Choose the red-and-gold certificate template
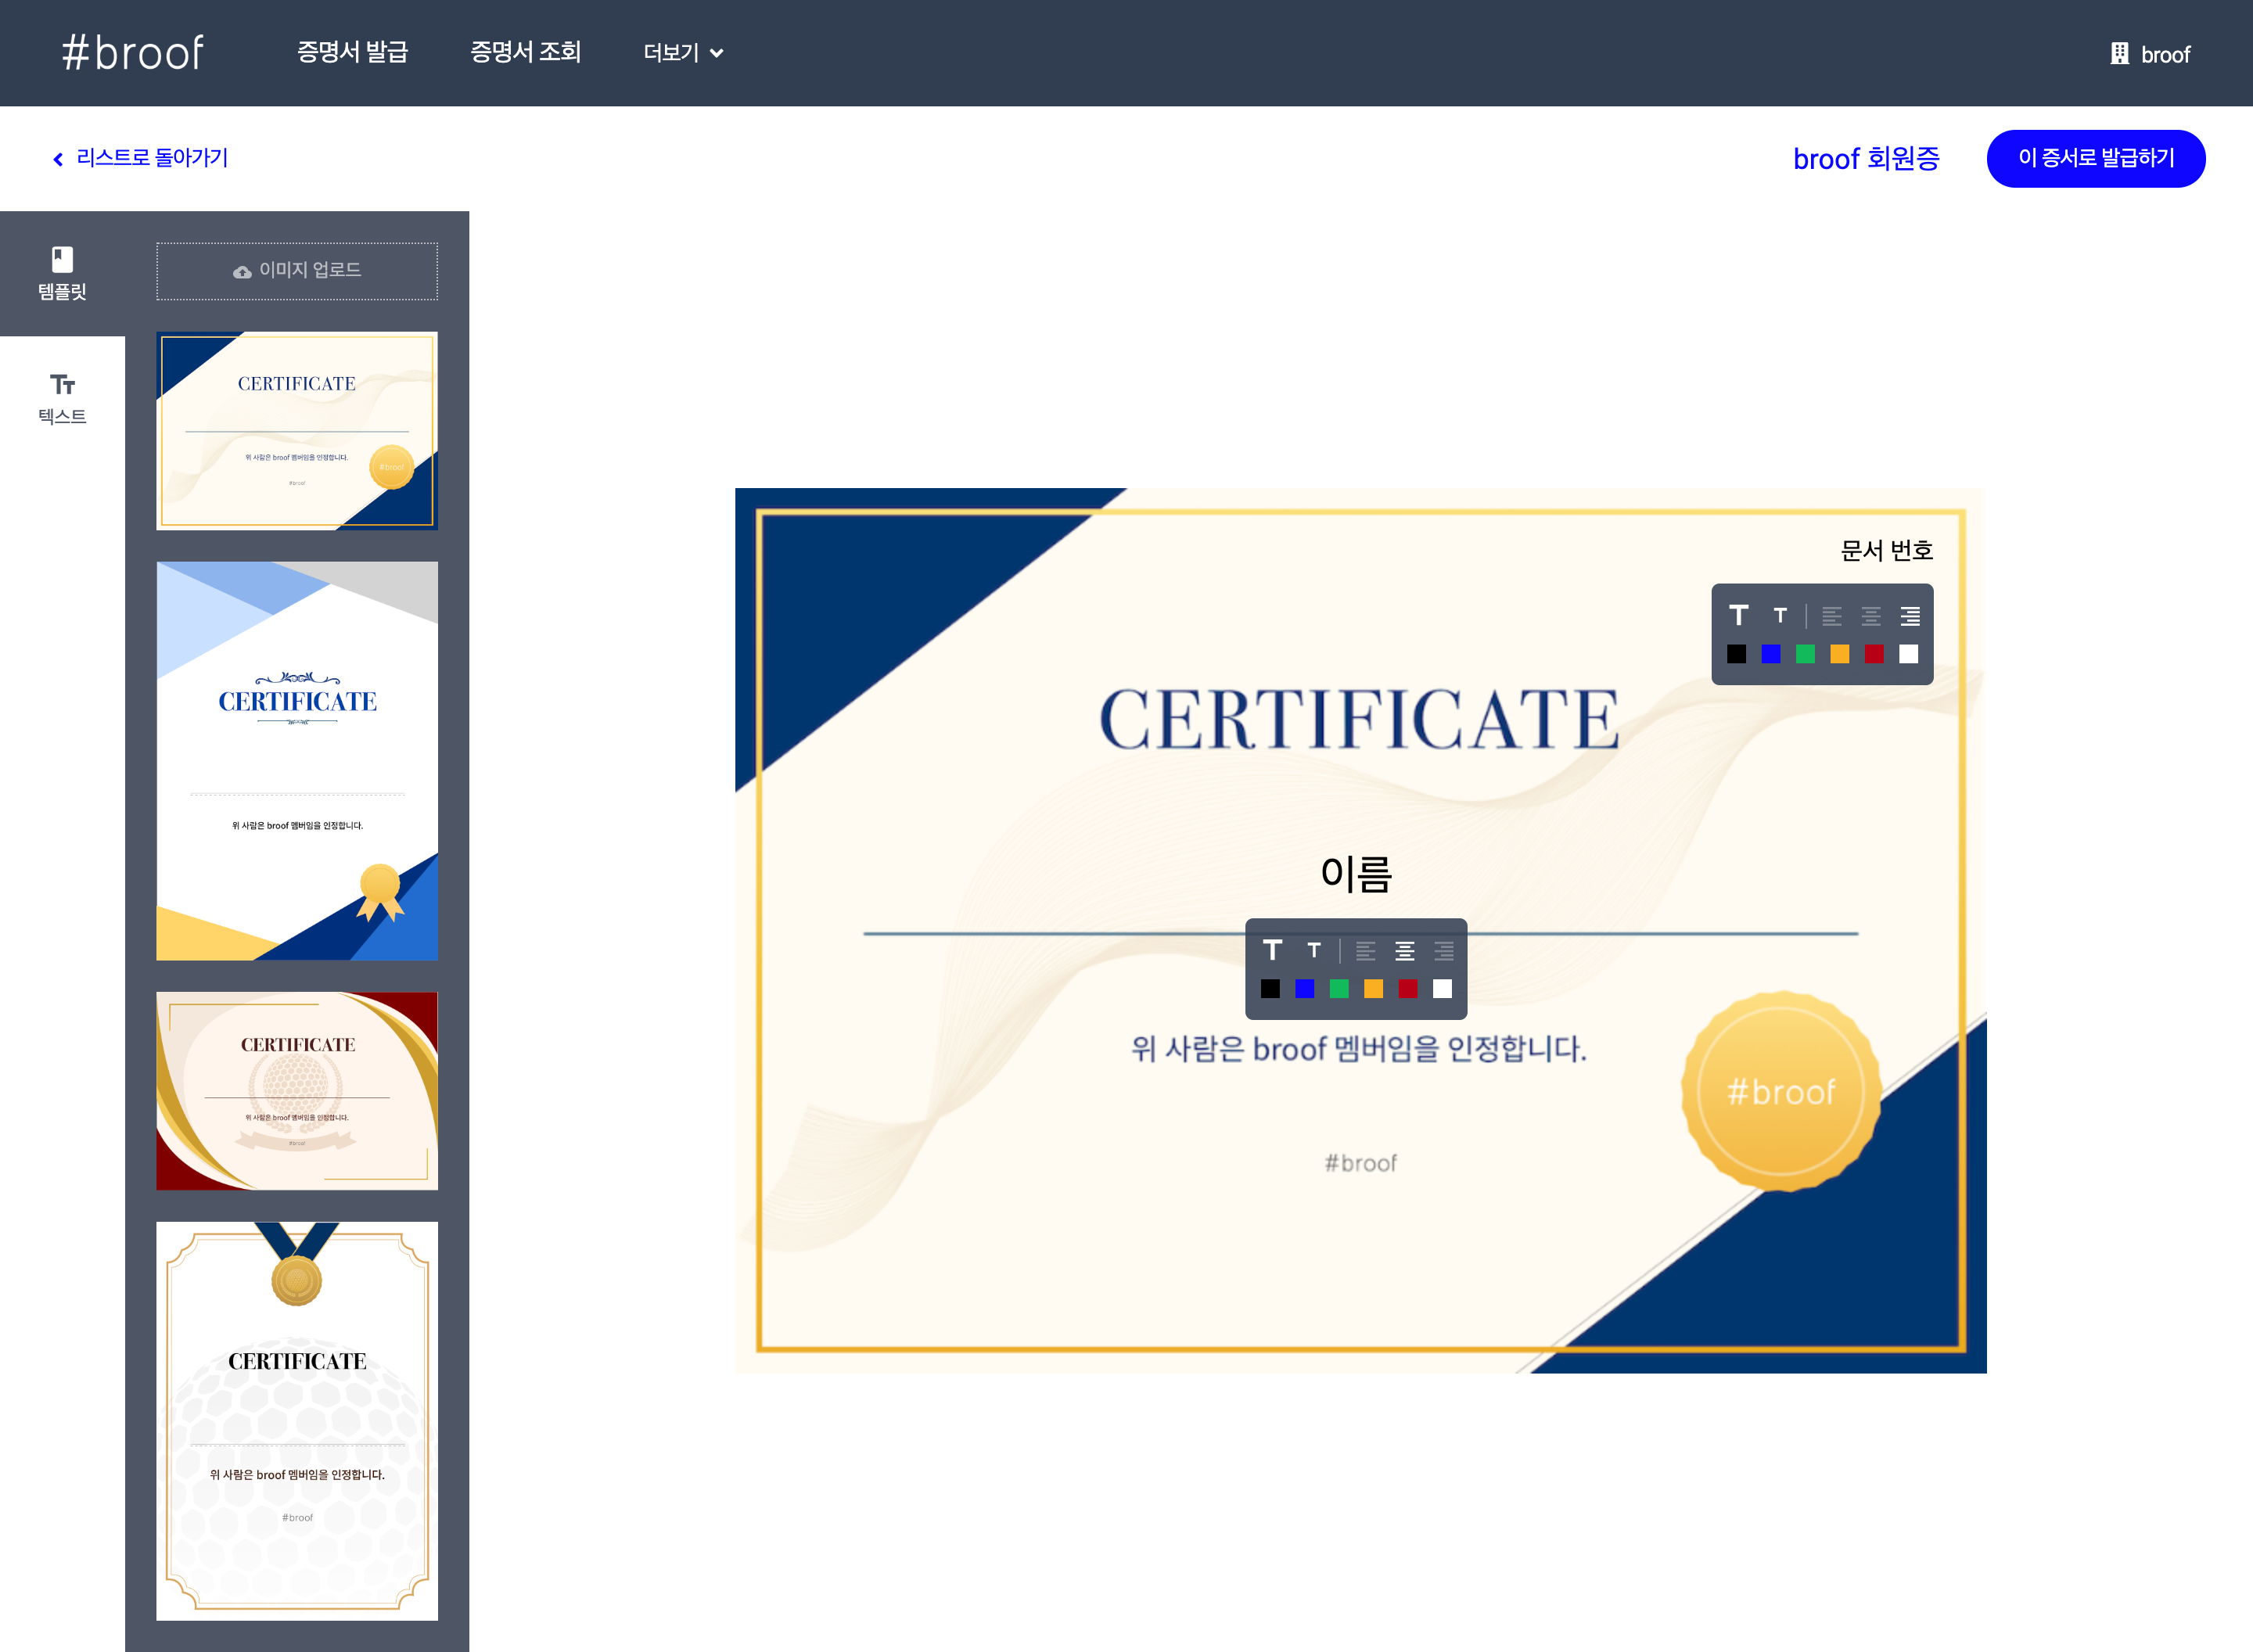The height and width of the screenshot is (1652, 2253). click(x=297, y=1091)
